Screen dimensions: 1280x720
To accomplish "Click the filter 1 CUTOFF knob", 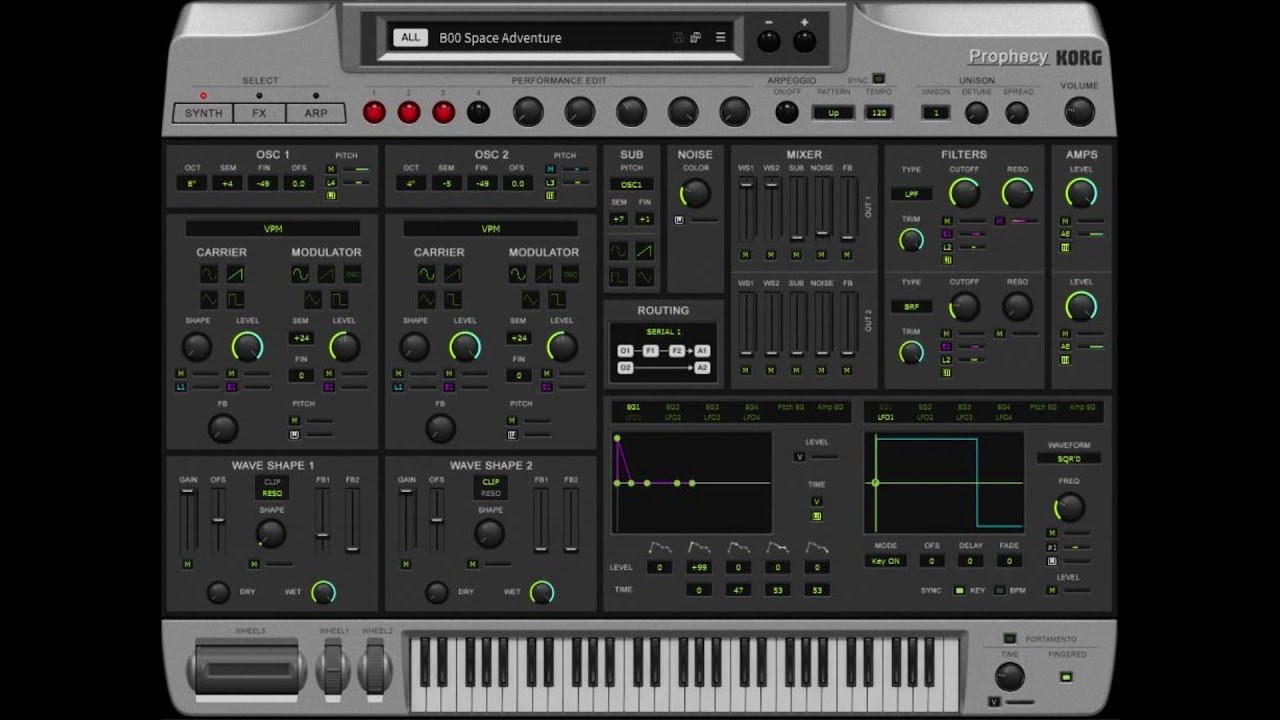I will 964,193.
